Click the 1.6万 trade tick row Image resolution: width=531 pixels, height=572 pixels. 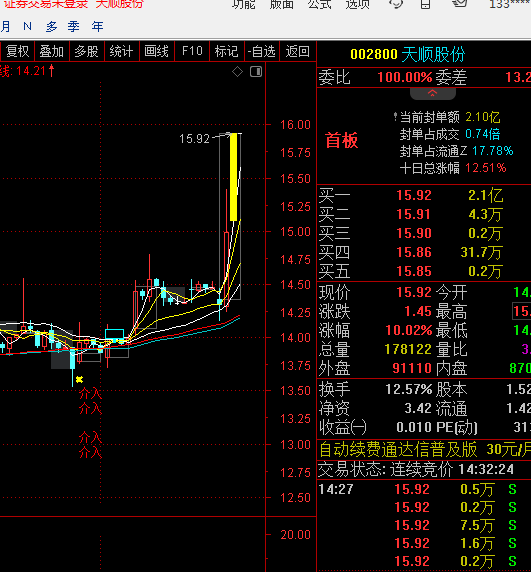pyautogui.click(x=424, y=543)
